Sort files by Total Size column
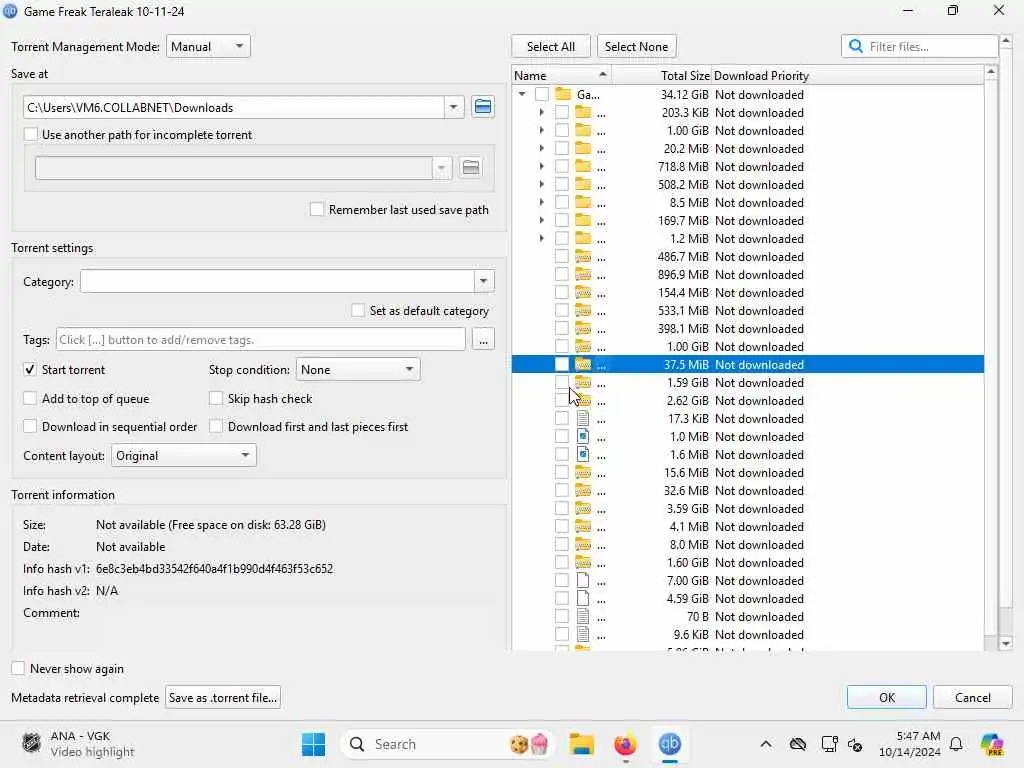The image size is (1024, 768). click(x=661, y=76)
